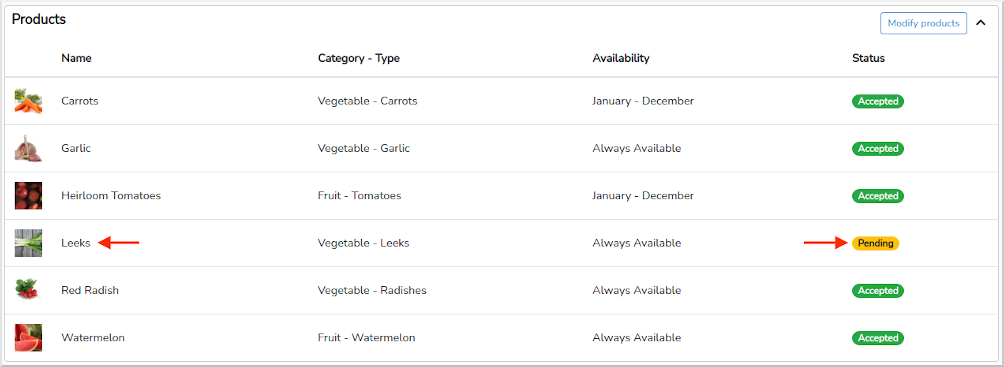Image resolution: width=1004 pixels, height=367 pixels.
Task: Open the Heirloom Tomatoes thumbnail
Action: point(28,196)
